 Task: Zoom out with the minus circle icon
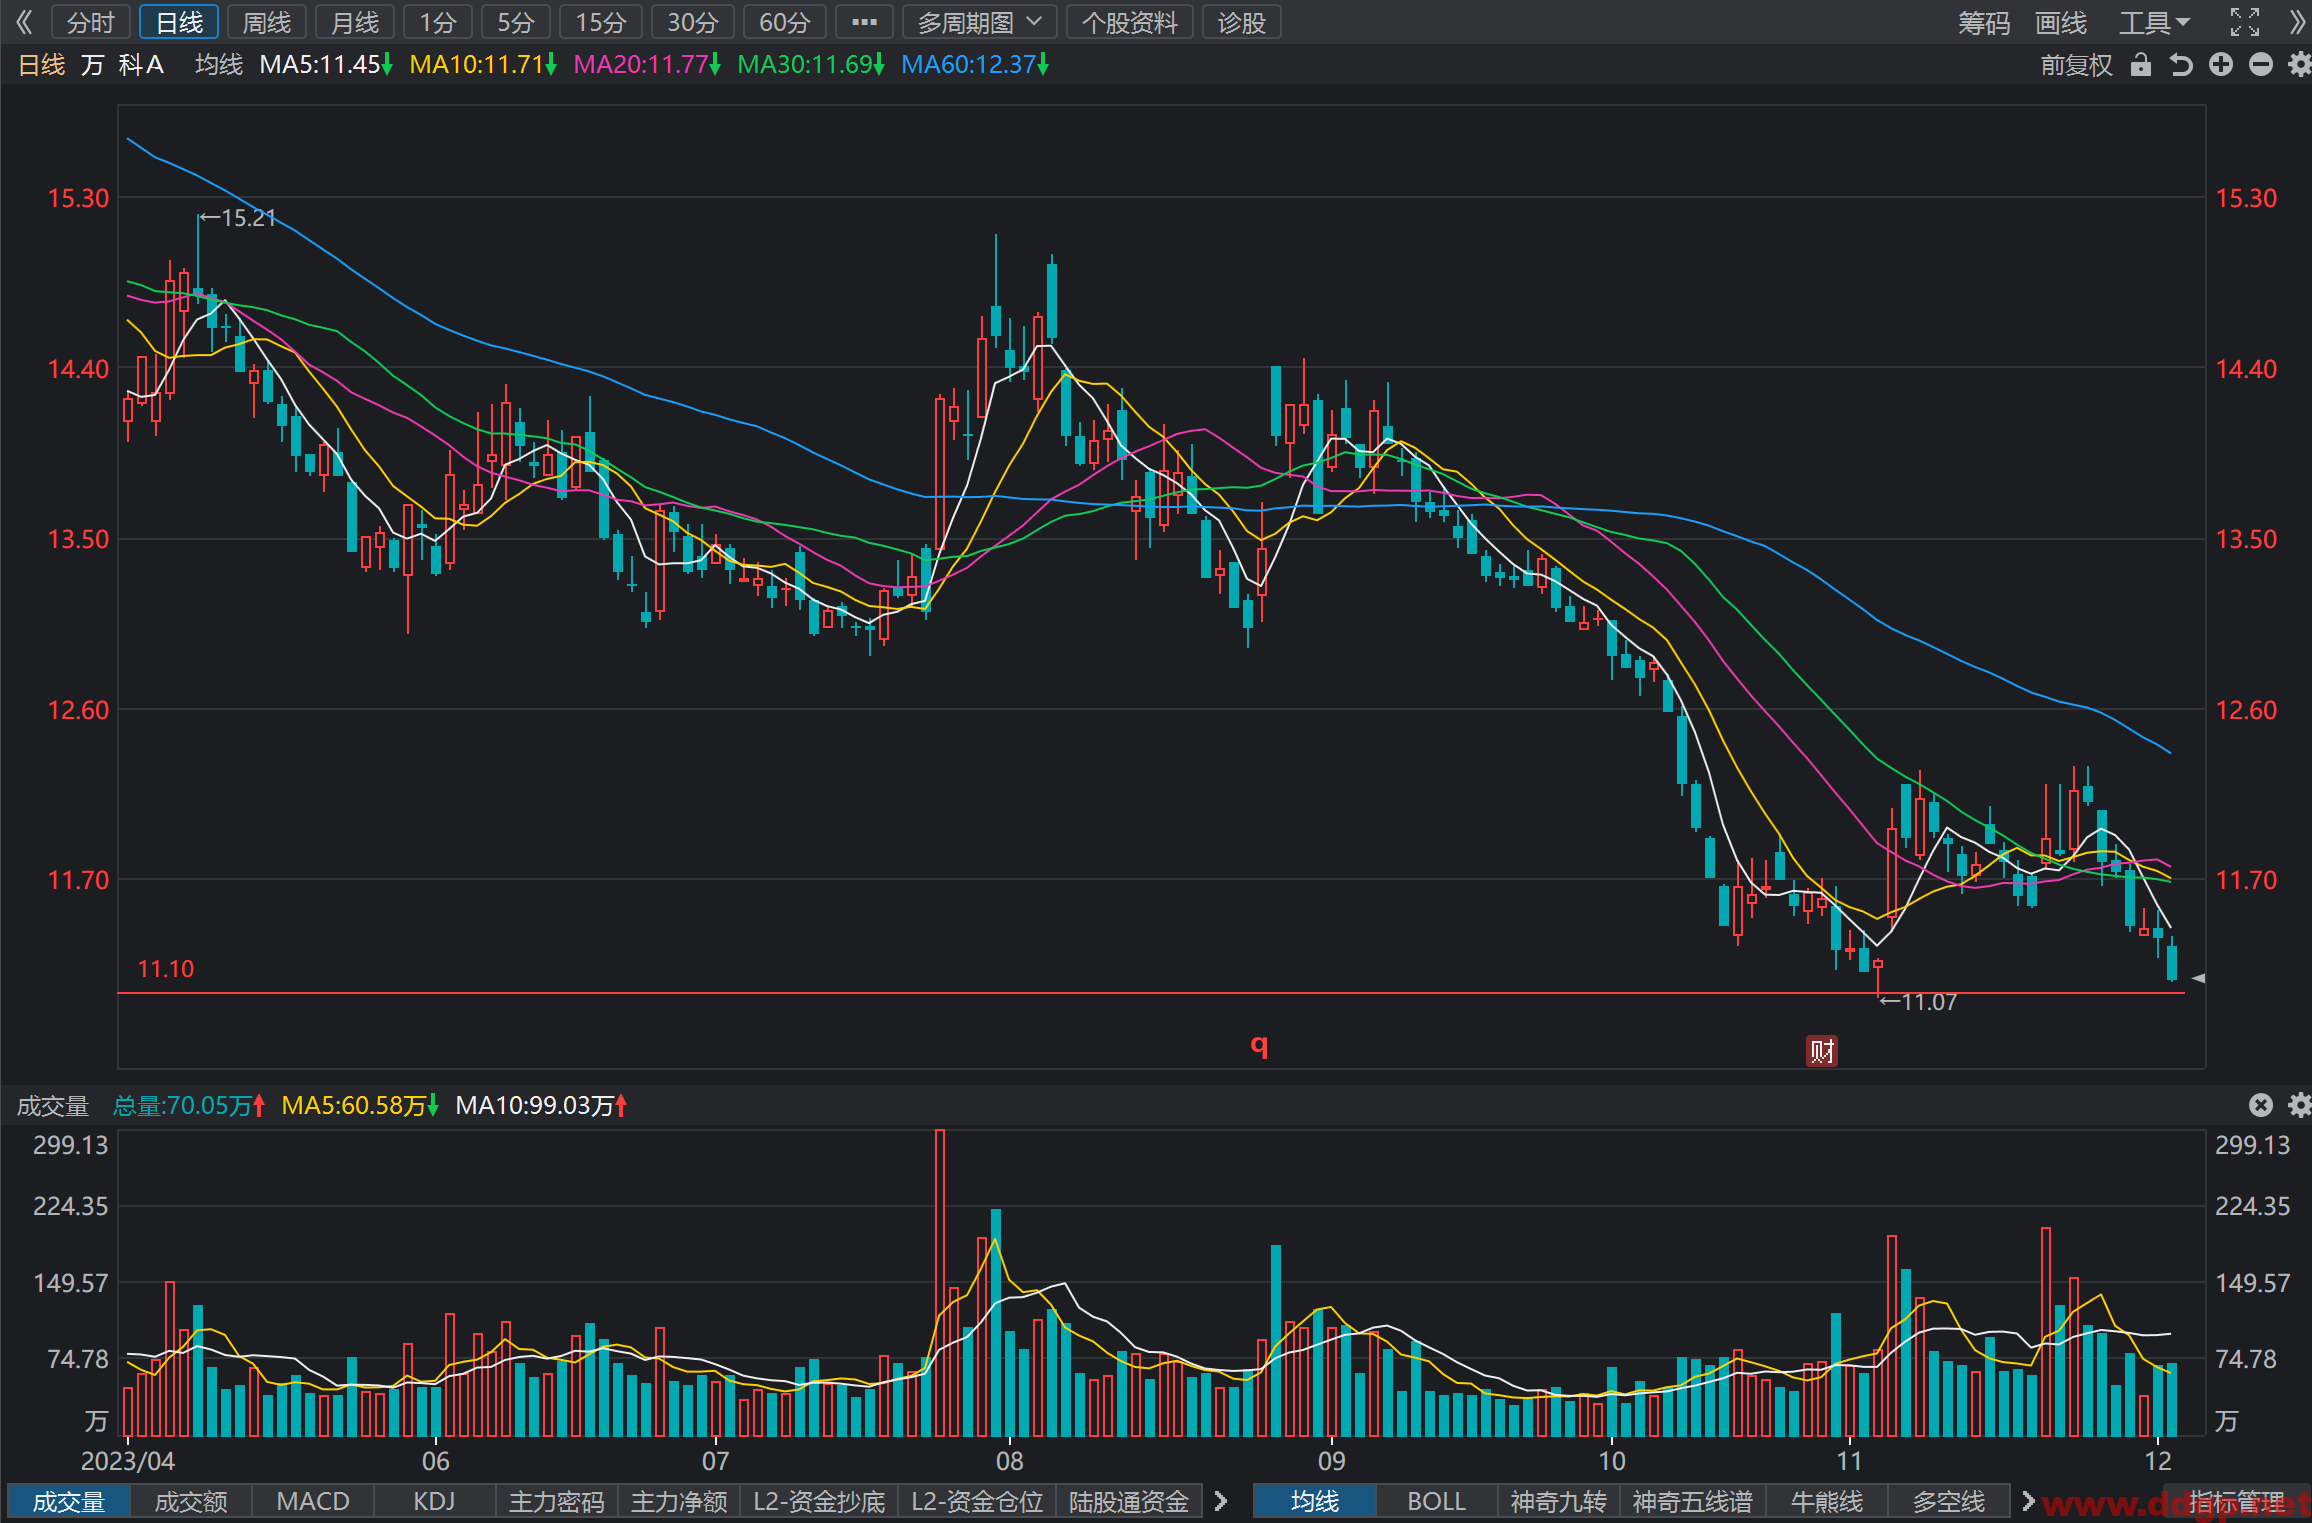[2261, 65]
